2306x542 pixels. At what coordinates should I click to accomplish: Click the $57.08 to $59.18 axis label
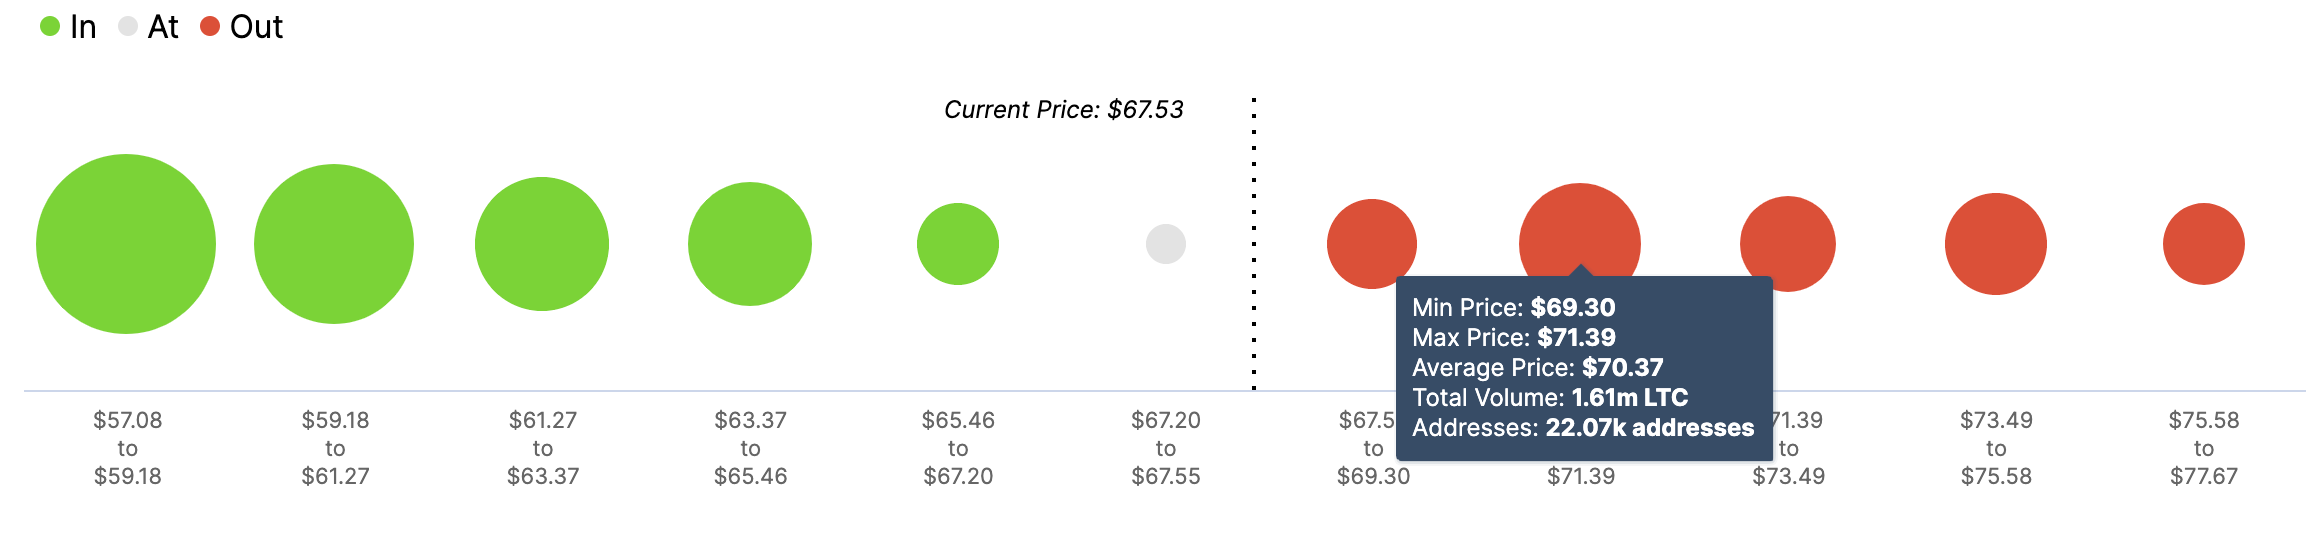point(128,448)
